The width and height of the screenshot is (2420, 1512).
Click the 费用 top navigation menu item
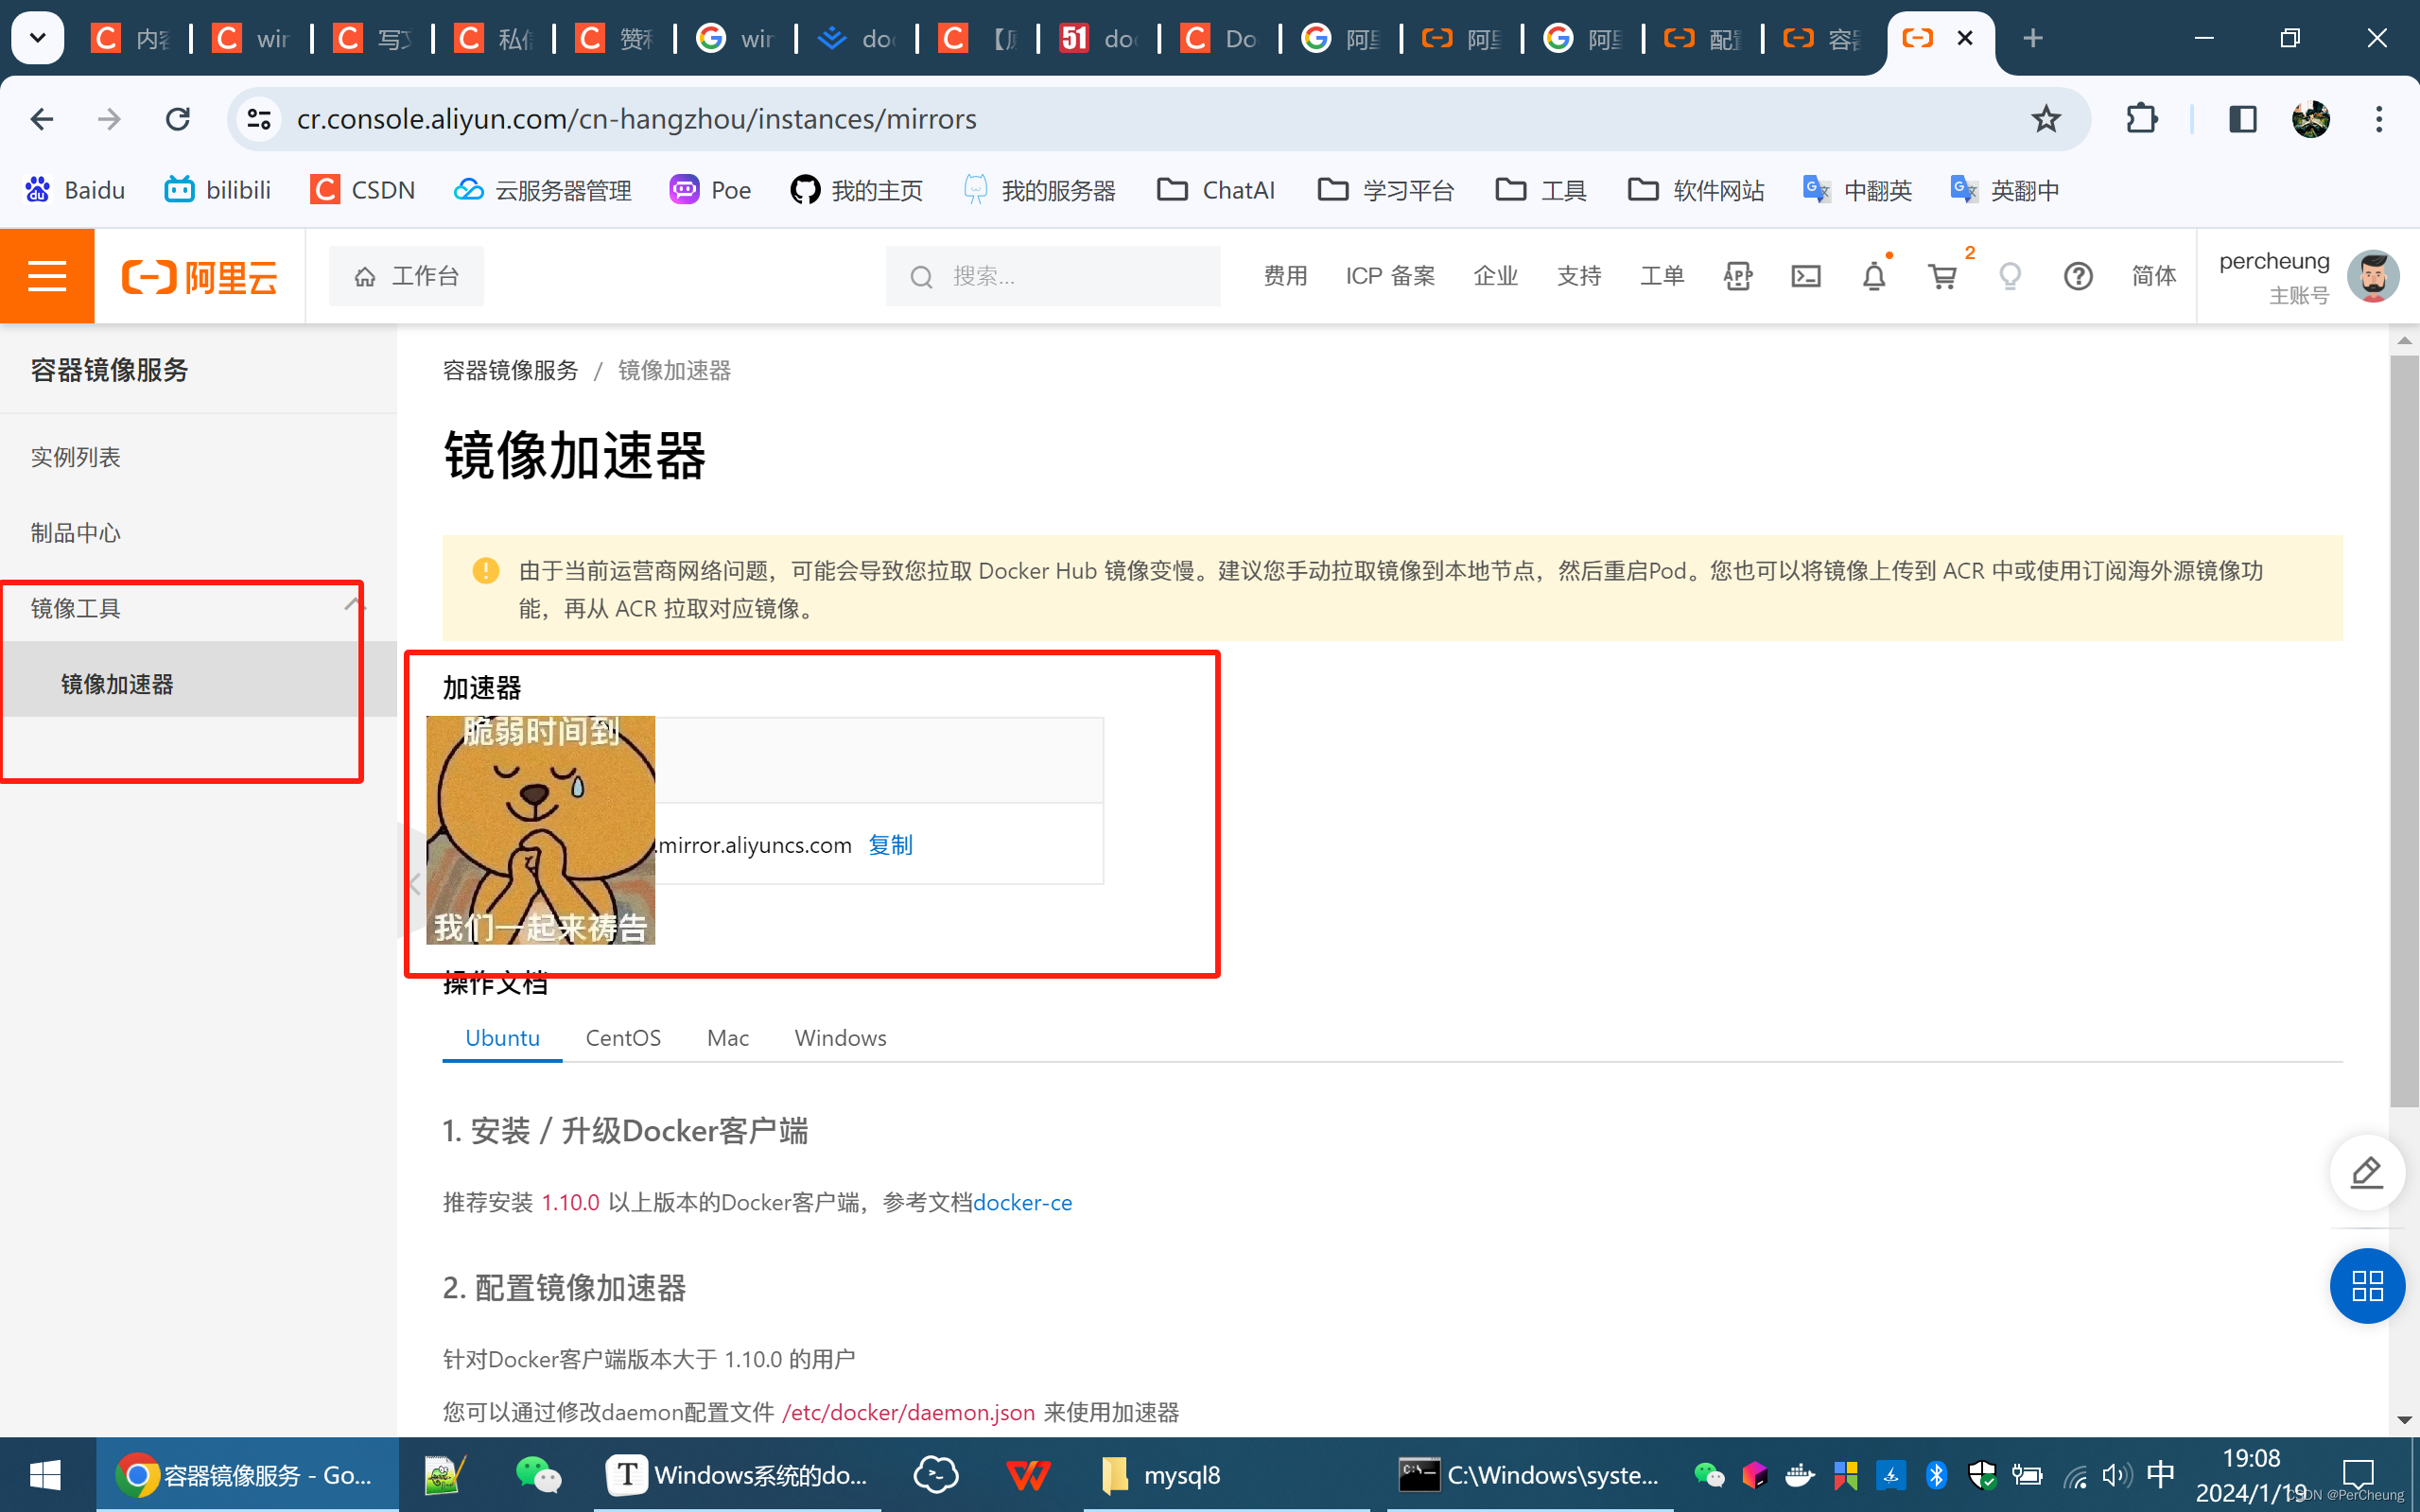pos(1286,275)
